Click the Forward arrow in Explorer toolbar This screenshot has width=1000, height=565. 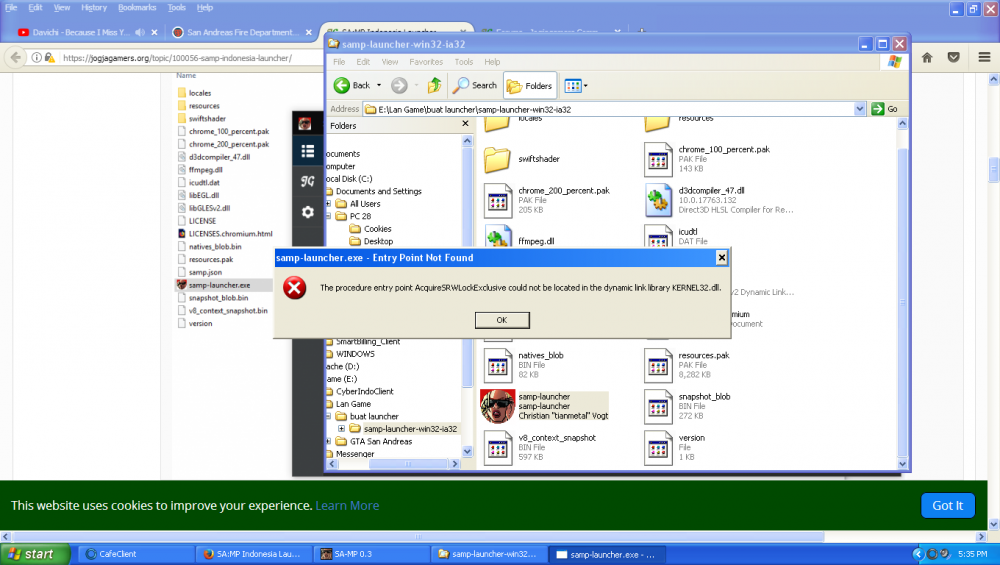point(399,85)
